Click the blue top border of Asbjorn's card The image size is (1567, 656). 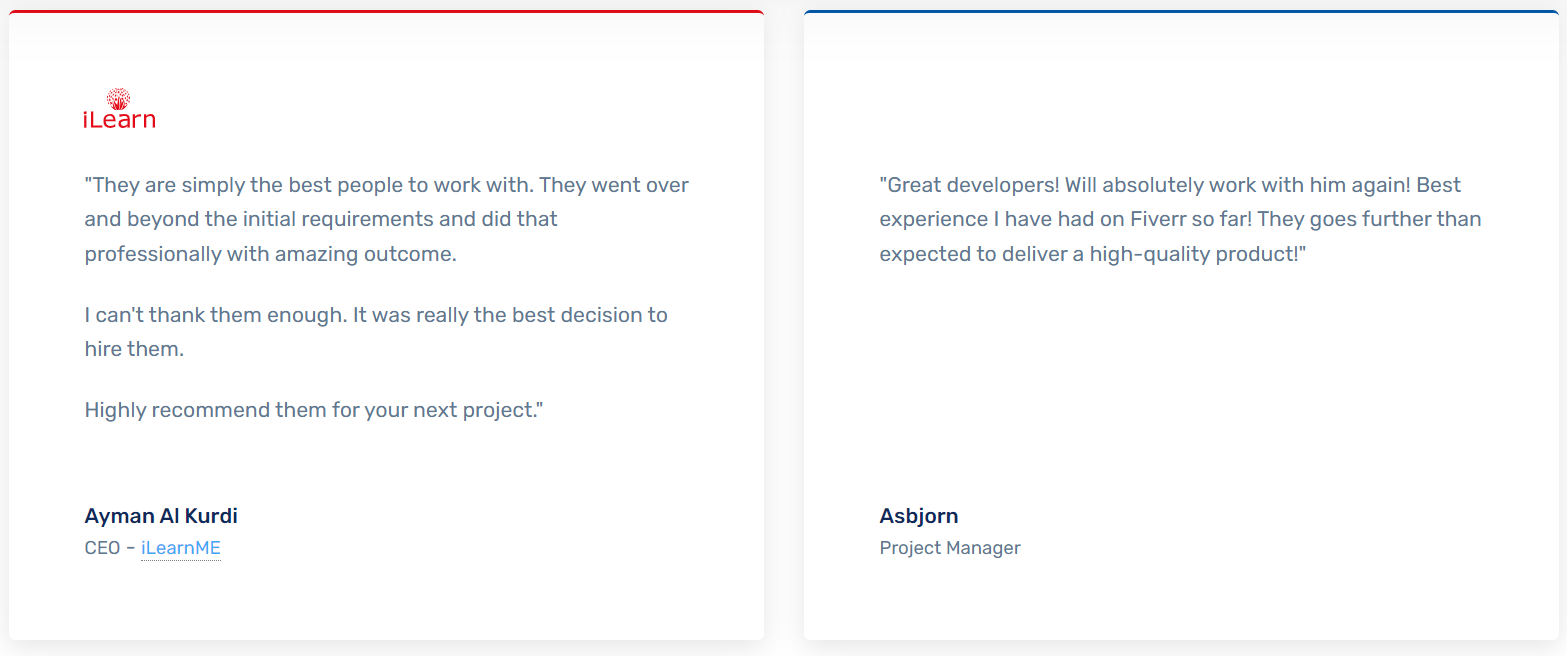click(x=1181, y=12)
